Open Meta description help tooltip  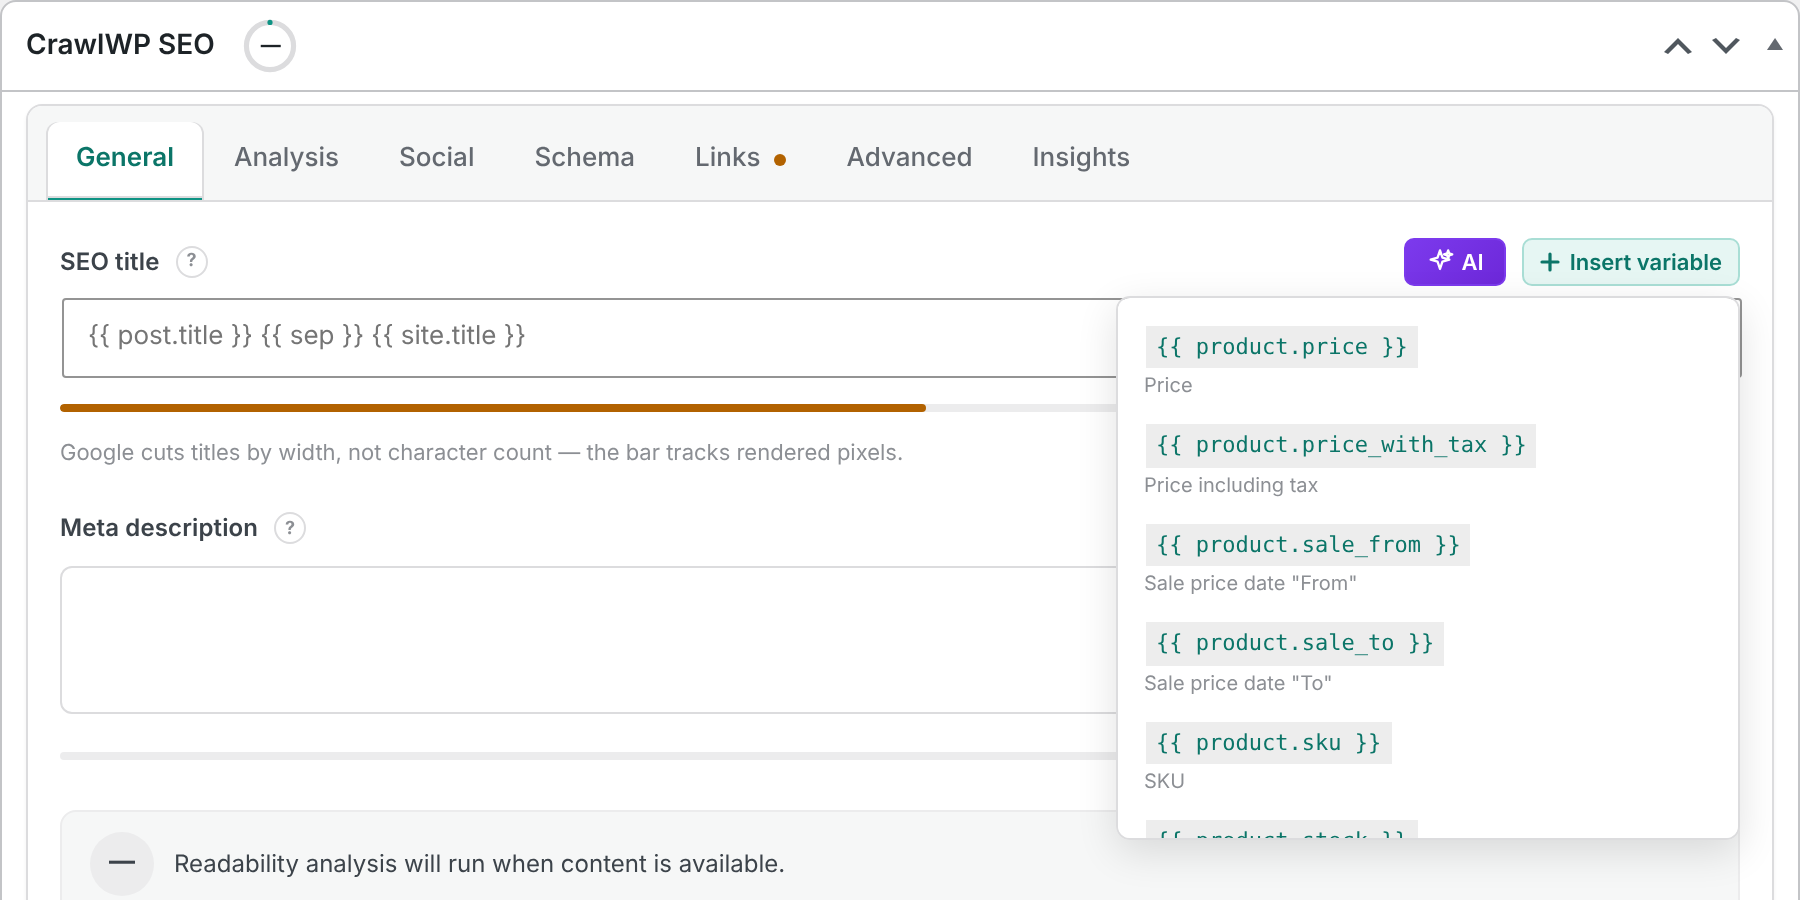coord(290,528)
